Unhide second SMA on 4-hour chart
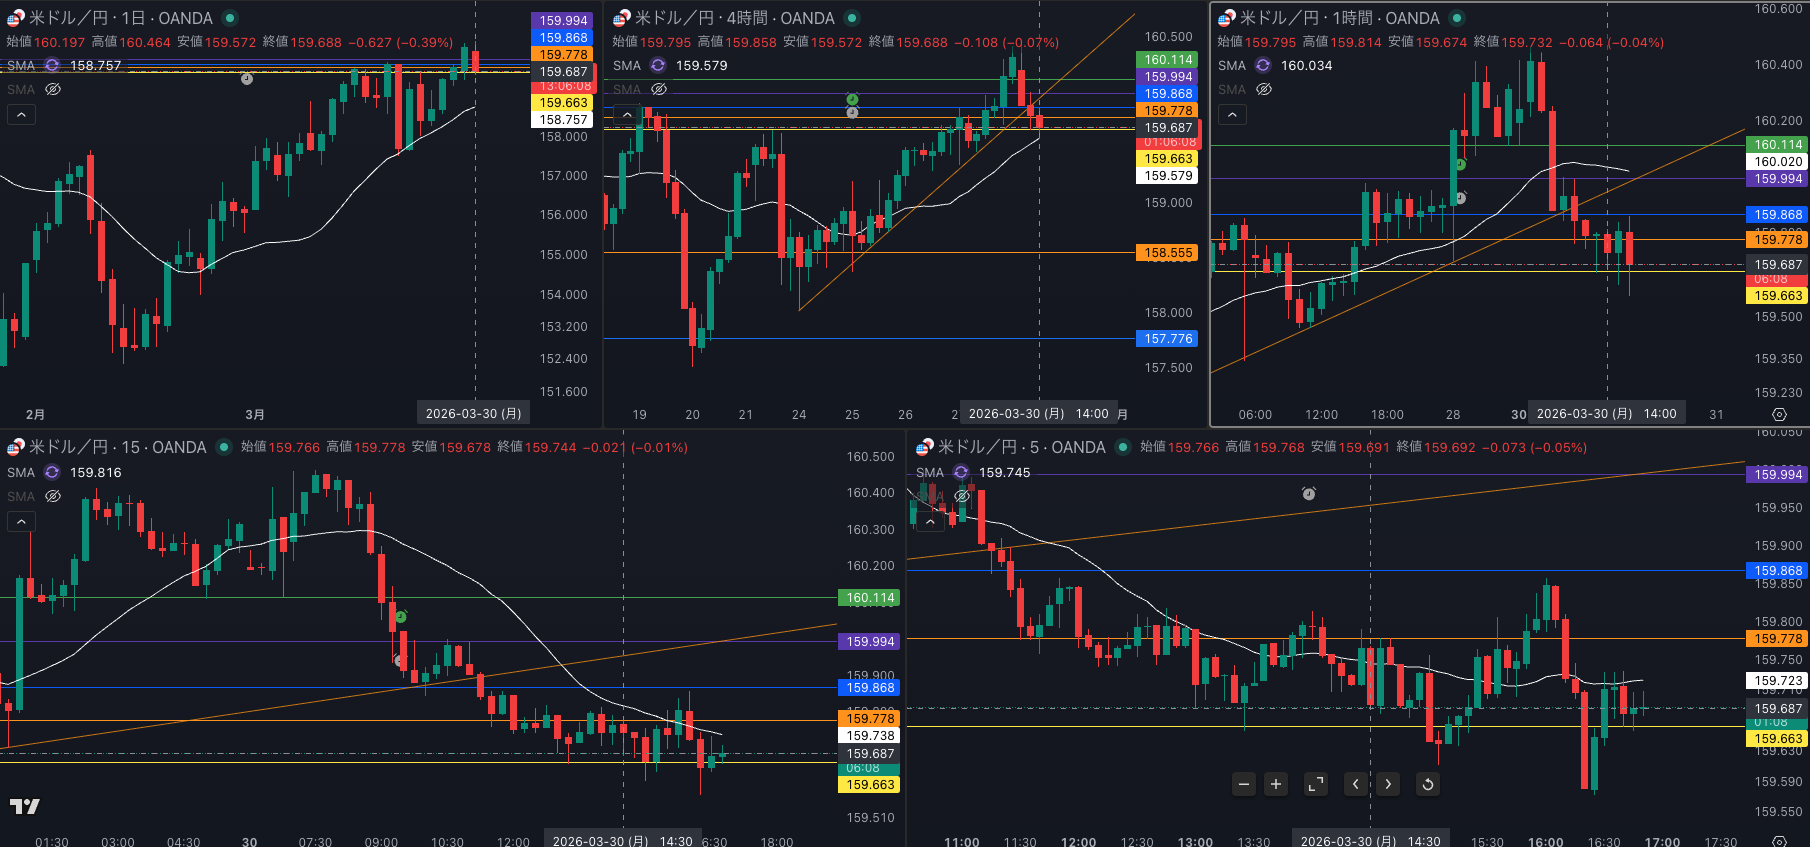The height and width of the screenshot is (847, 1810). pyautogui.click(x=659, y=89)
